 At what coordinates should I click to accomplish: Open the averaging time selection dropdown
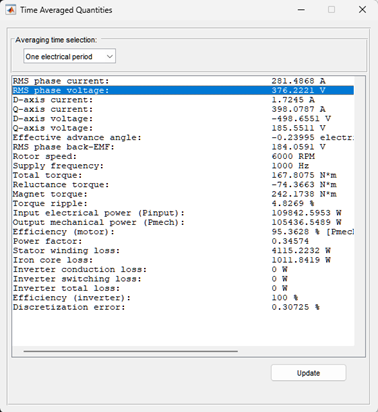click(70, 56)
